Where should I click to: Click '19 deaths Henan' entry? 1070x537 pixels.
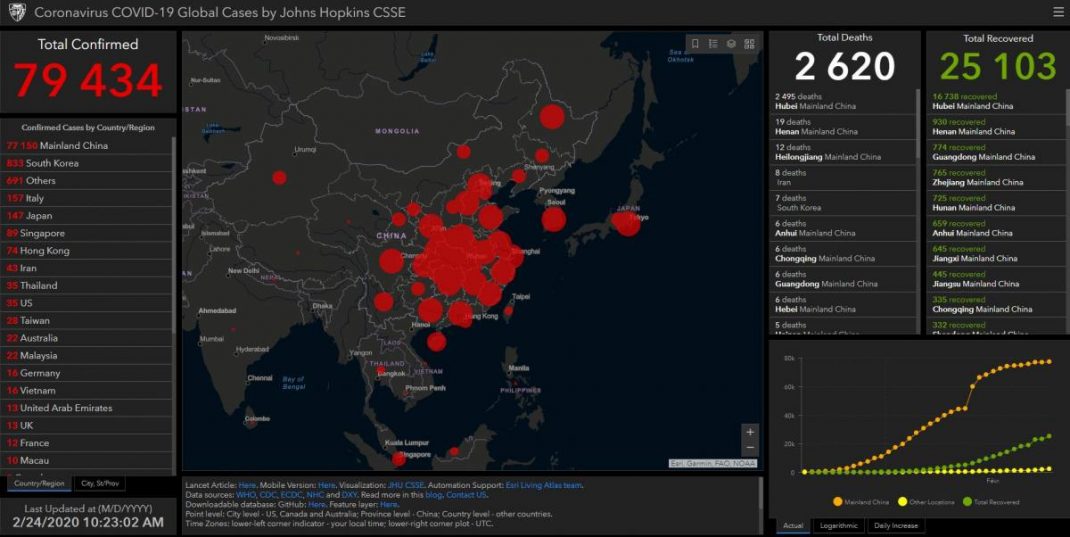[x=842, y=127]
